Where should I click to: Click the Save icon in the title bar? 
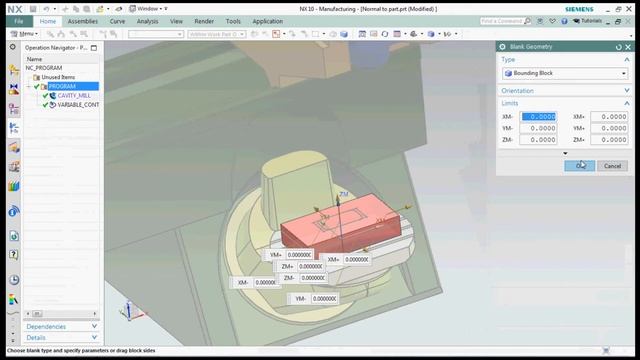point(33,9)
